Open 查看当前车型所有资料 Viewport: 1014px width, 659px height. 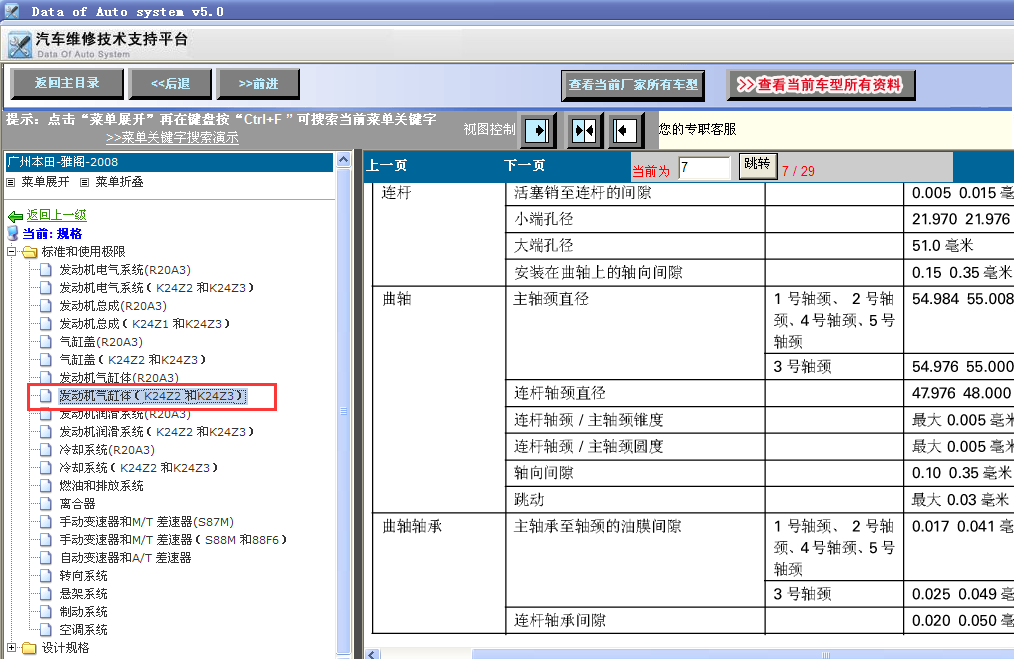point(821,85)
